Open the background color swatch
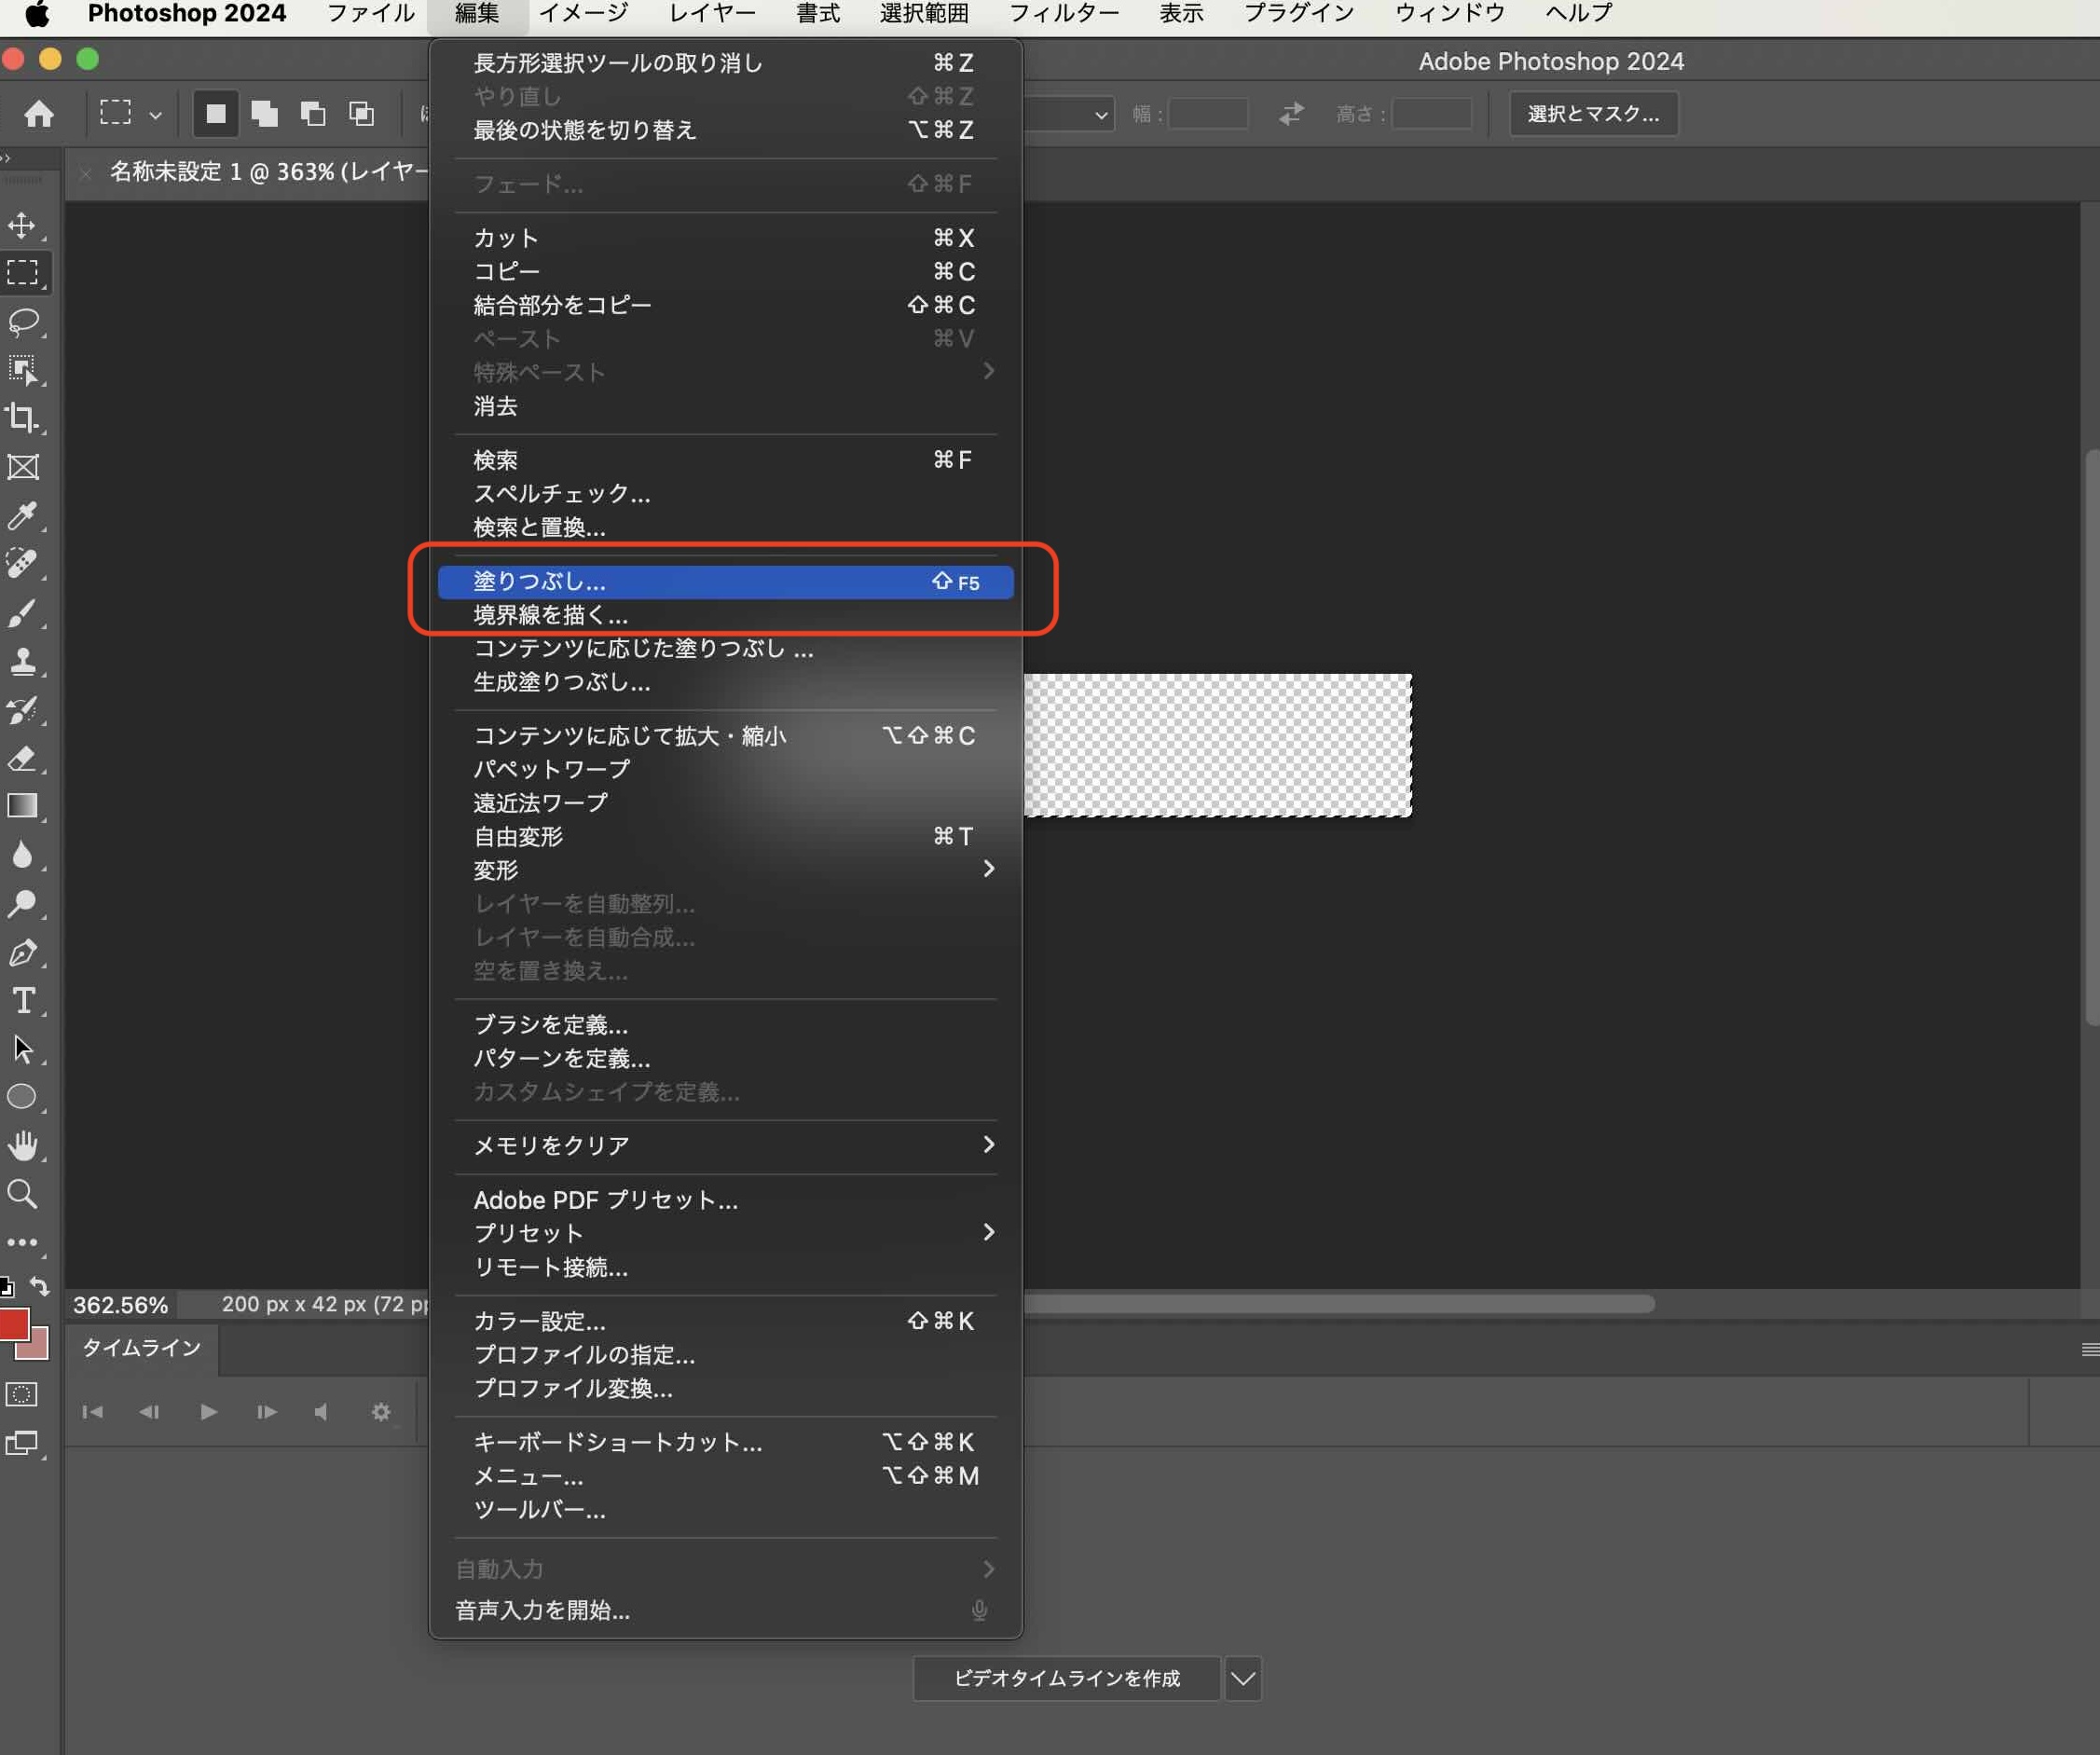Viewport: 2100px width, 1755px height. (x=38, y=1350)
